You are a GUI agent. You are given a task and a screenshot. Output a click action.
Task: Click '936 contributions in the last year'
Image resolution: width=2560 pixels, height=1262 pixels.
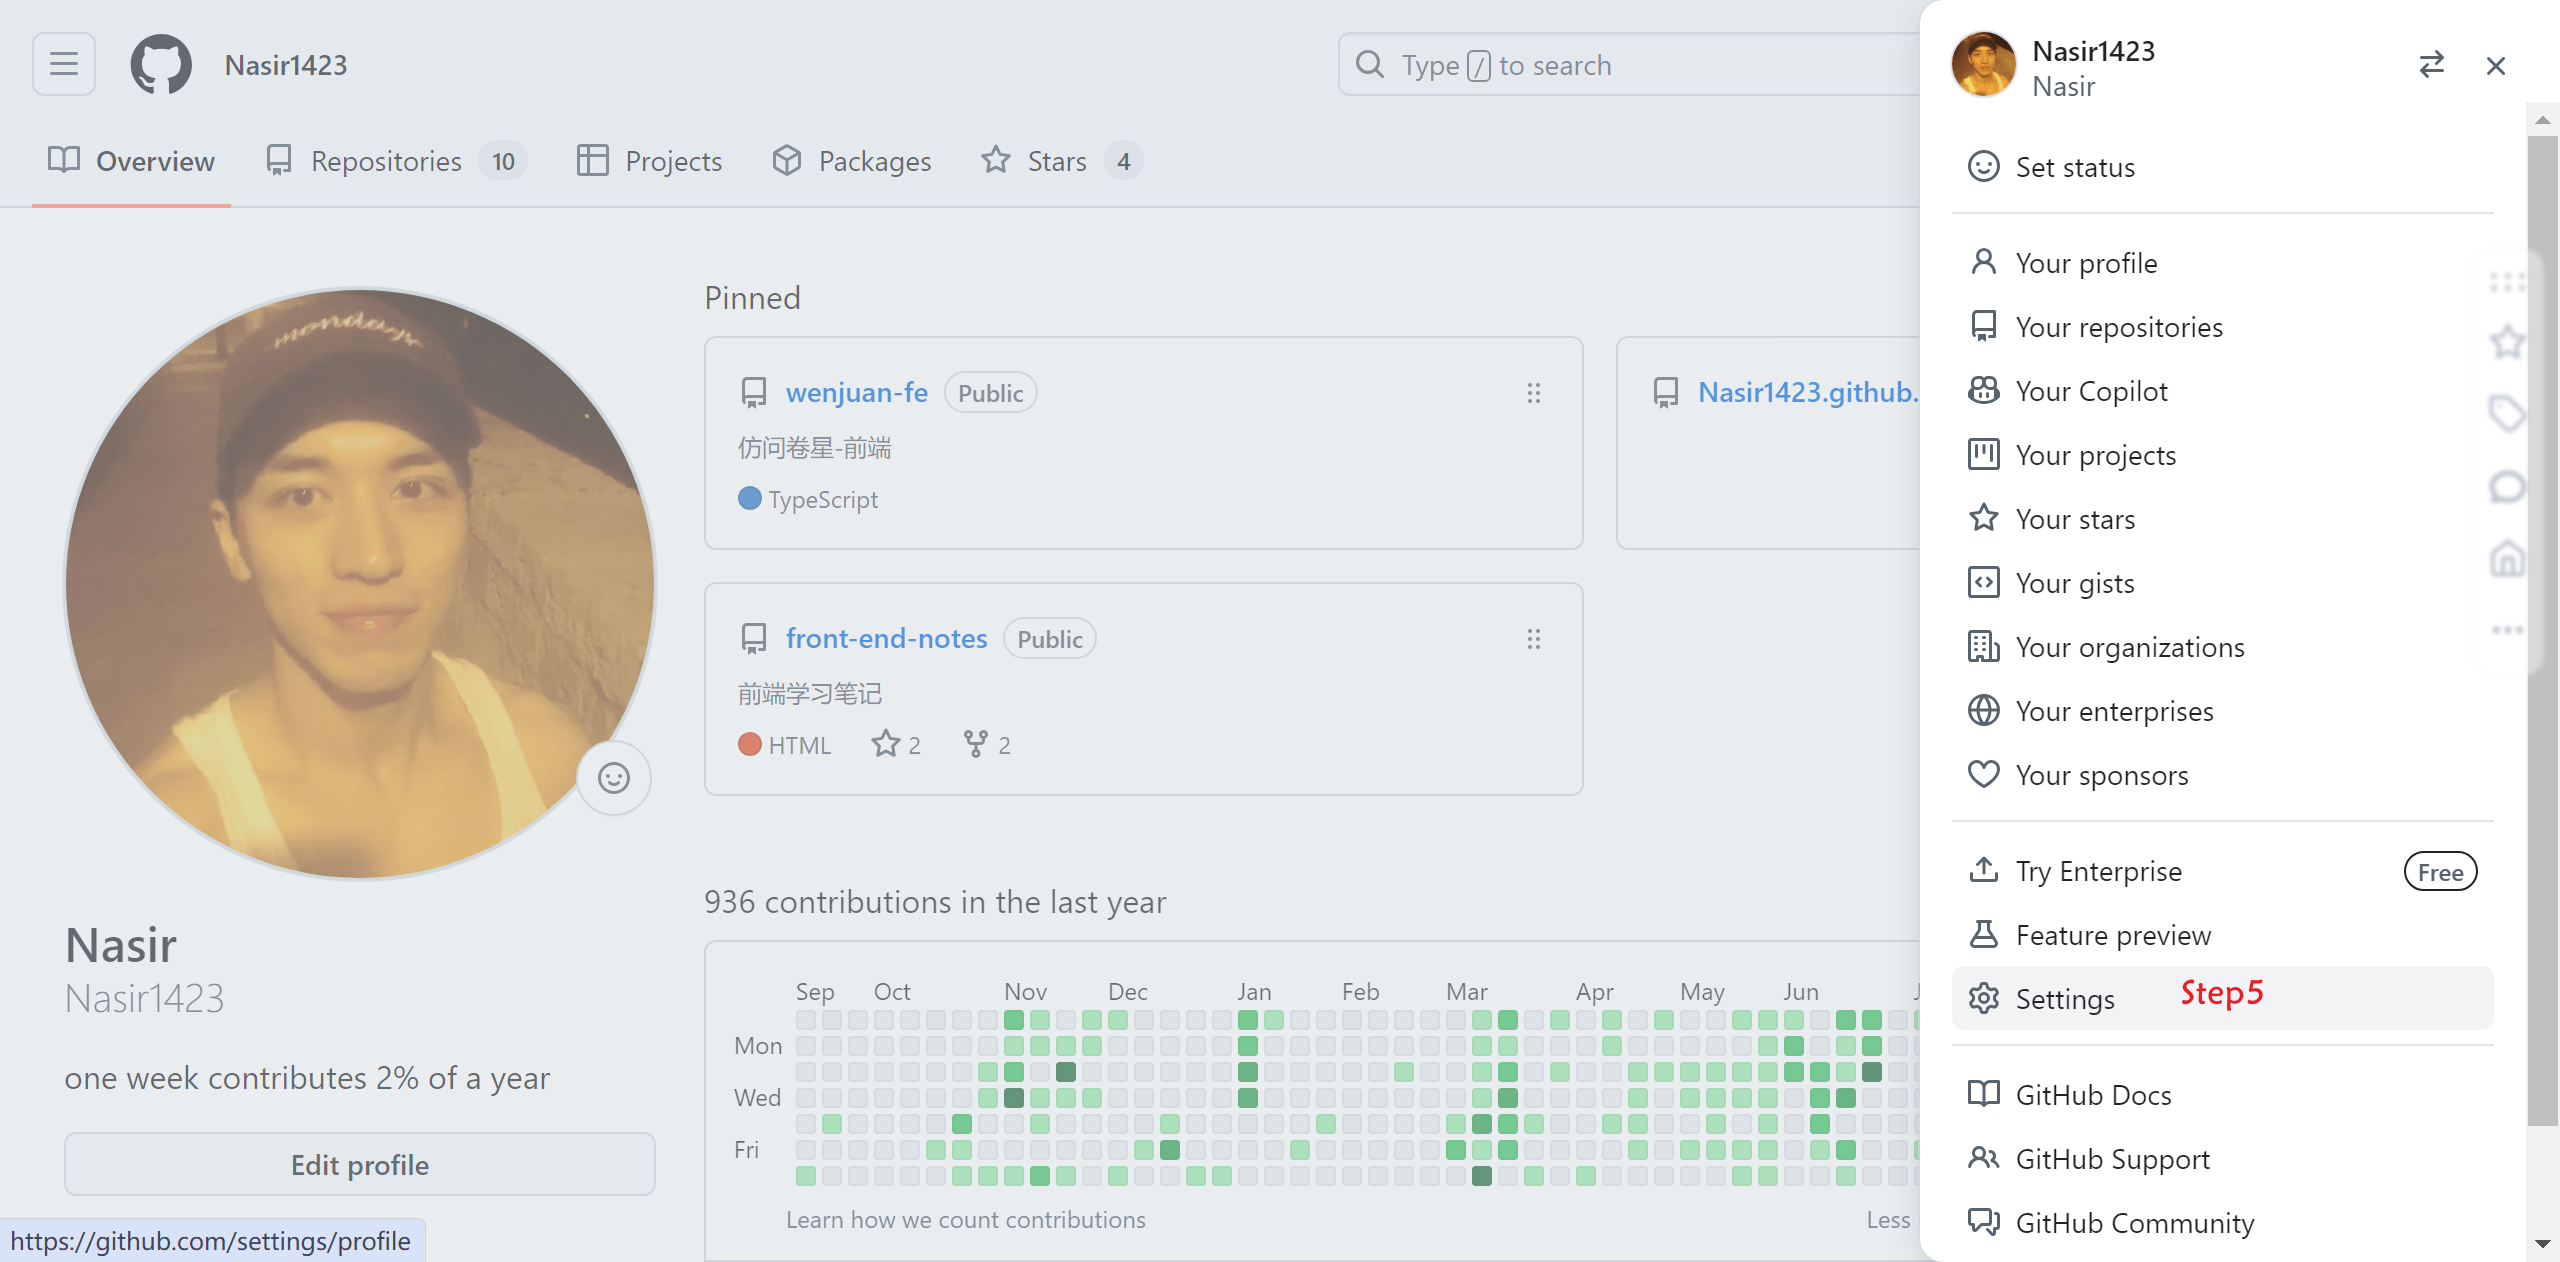pyautogui.click(x=935, y=902)
